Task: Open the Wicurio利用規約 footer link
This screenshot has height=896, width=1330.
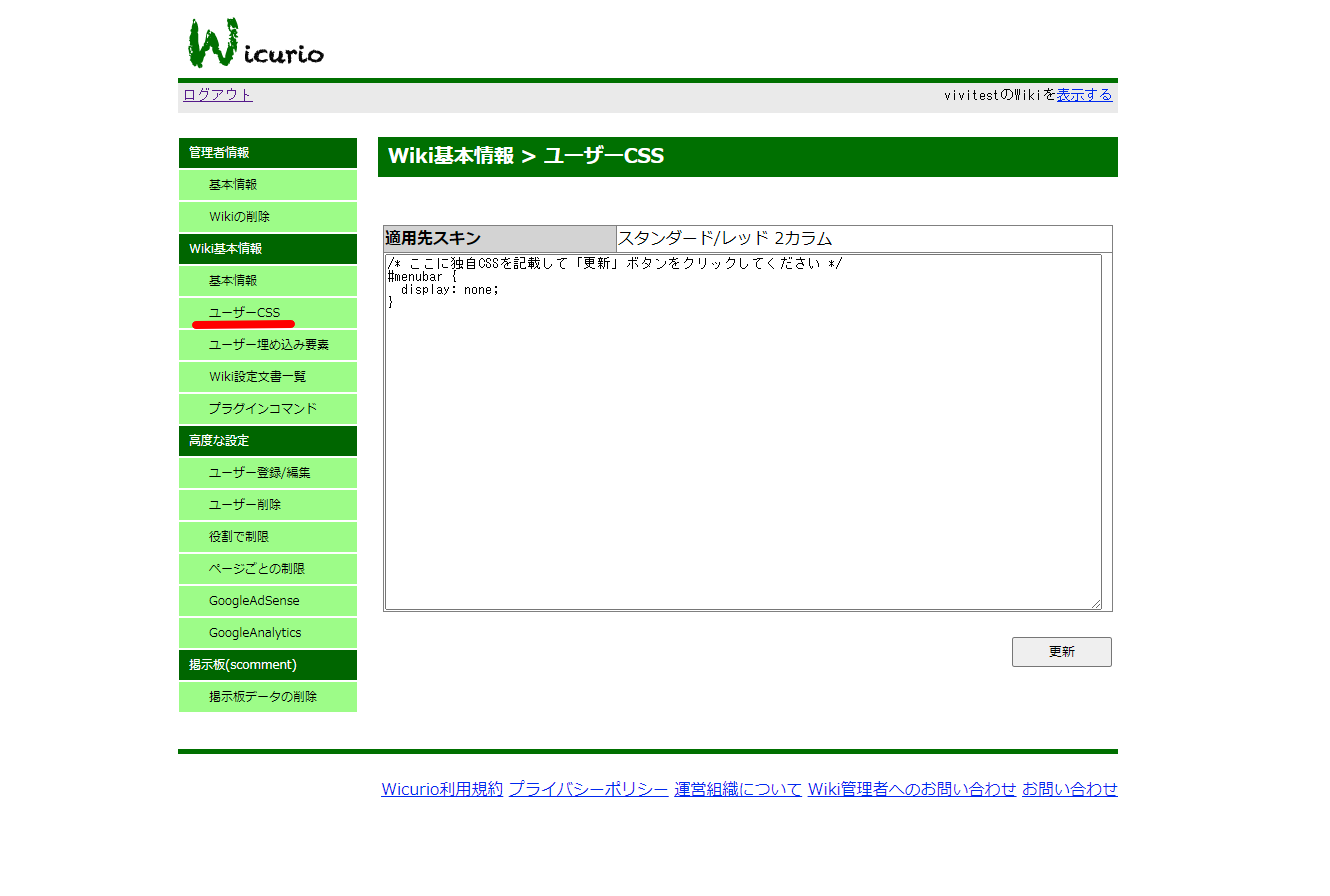Action: [x=441, y=789]
